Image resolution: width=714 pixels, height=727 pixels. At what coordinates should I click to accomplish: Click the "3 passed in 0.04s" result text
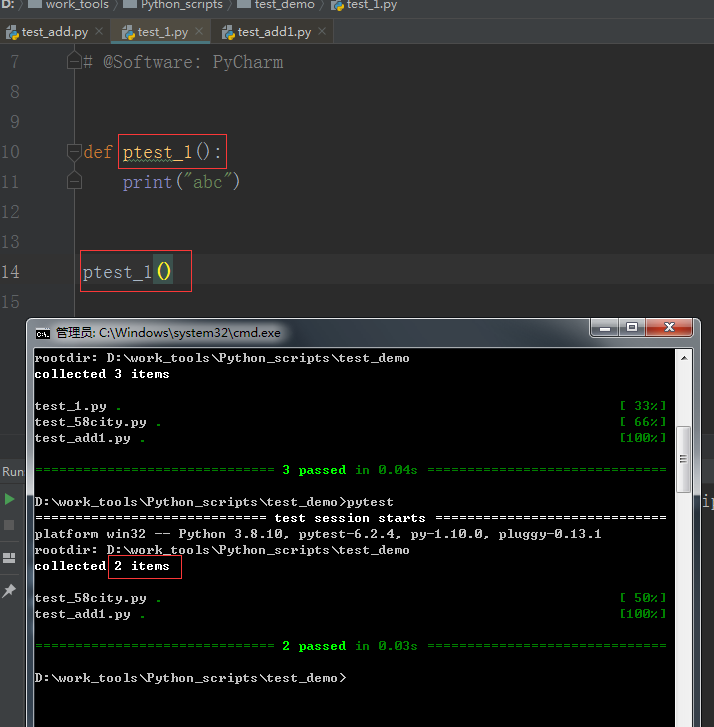point(350,470)
